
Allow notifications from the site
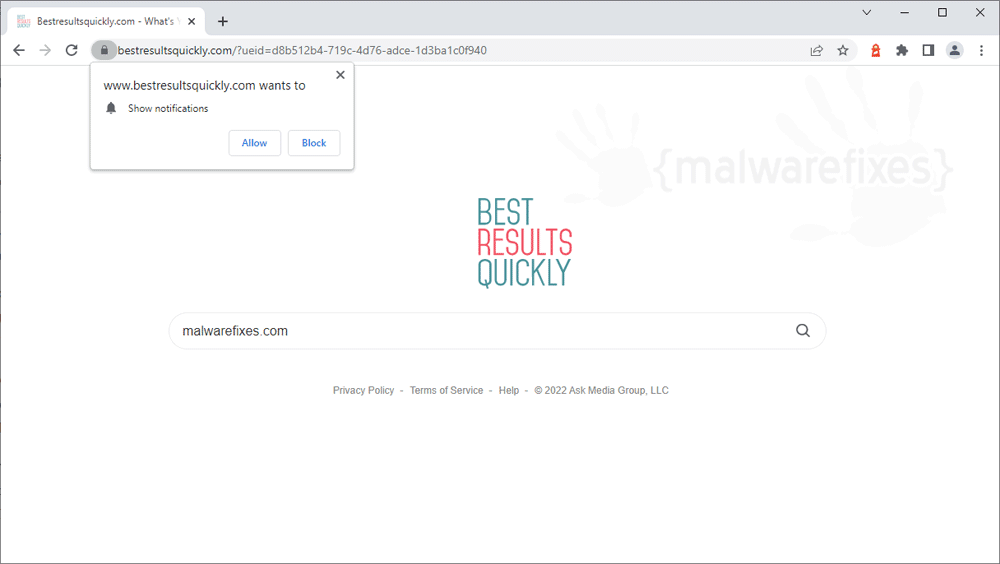254,143
